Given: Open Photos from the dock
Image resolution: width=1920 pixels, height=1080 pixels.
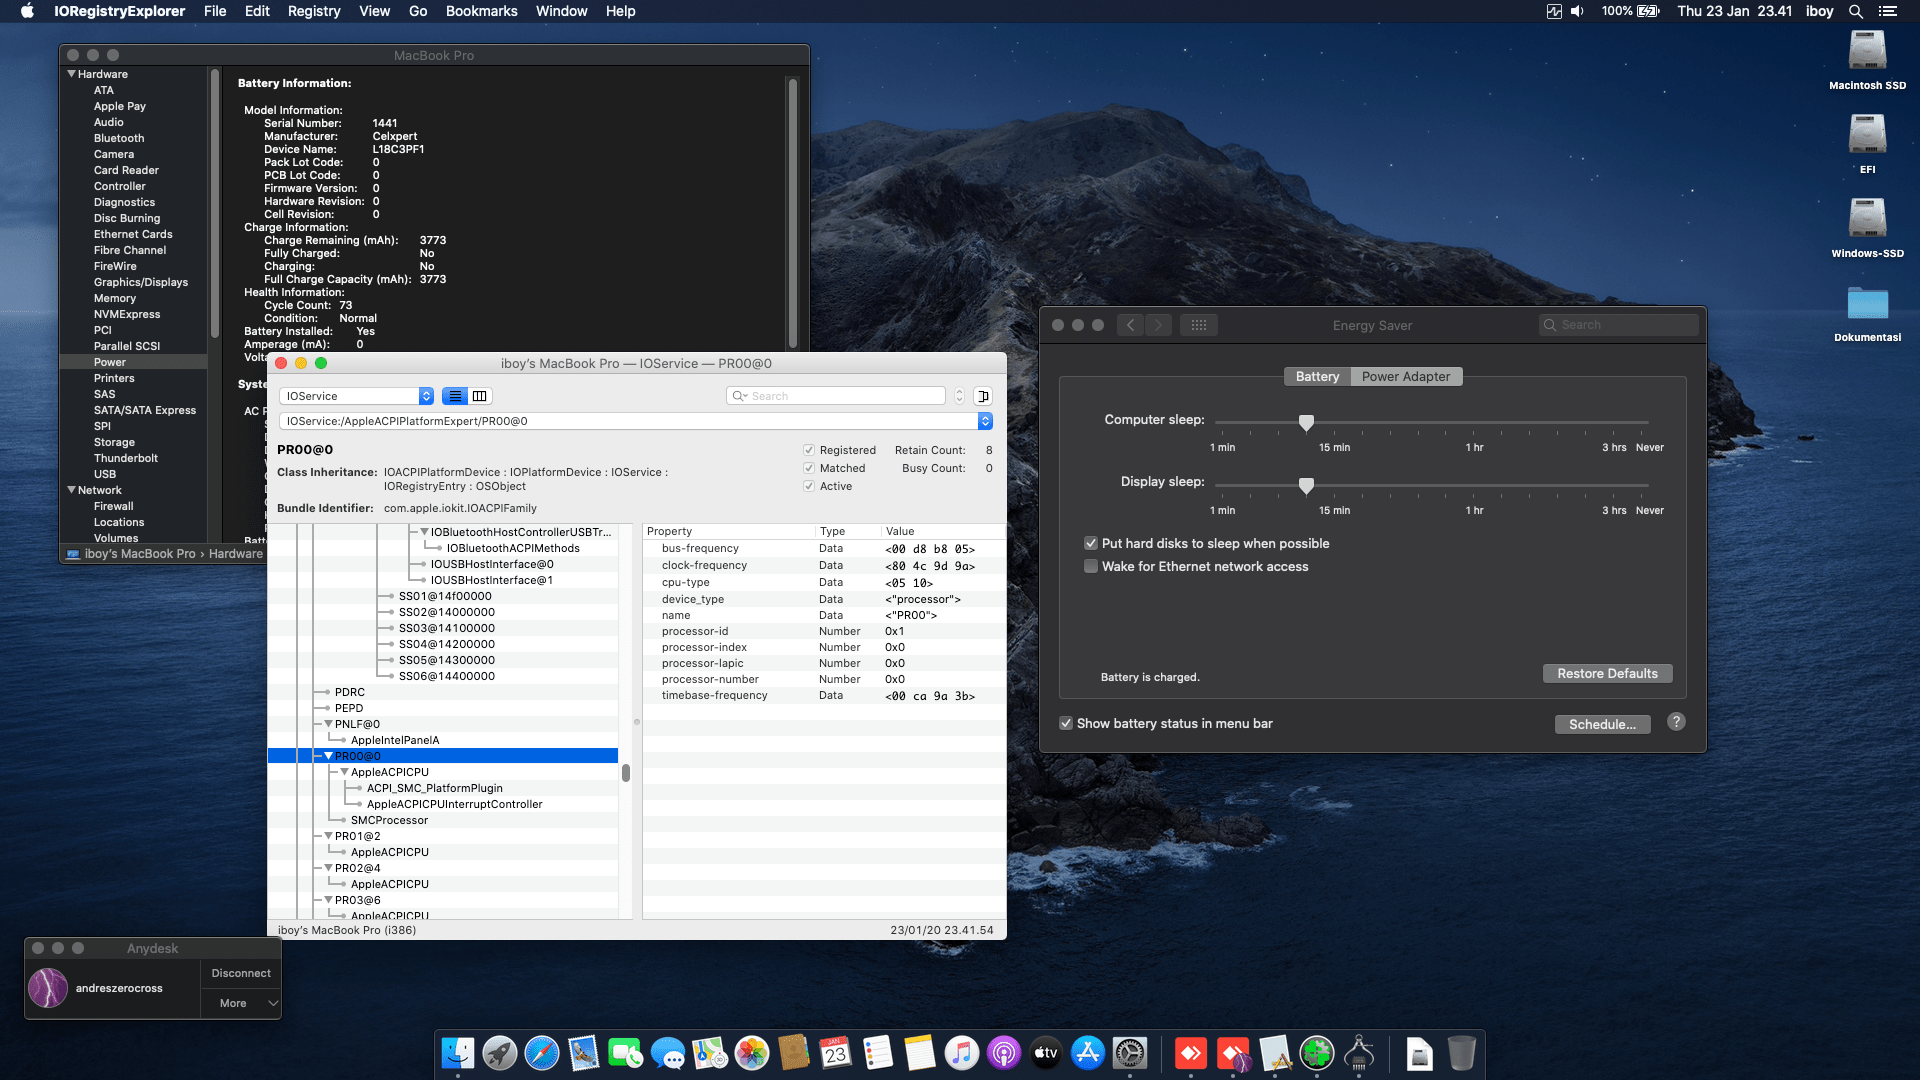Looking at the screenshot, I should [752, 1053].
